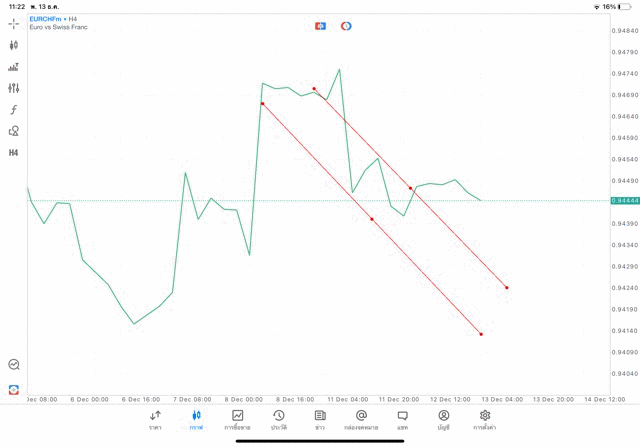Screen dimensions: 640x447
Task: Open the candlestick chart type icon
Action: (x=14, y=45)
